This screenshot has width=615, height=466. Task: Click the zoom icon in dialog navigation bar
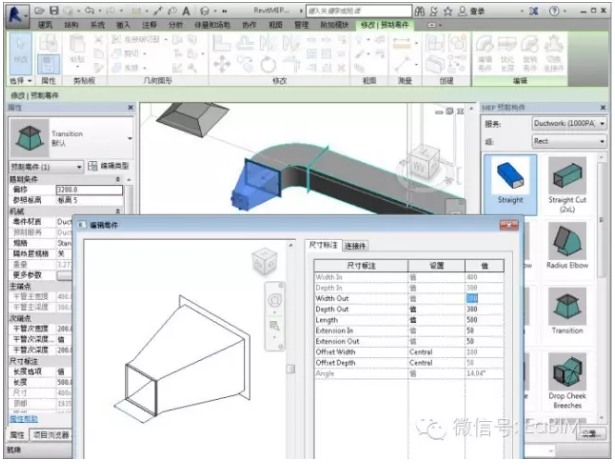[274, 326]
